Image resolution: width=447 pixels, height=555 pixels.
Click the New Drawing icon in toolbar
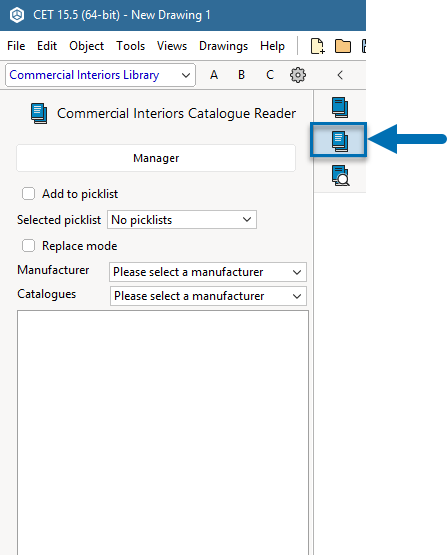coord(317,46)
